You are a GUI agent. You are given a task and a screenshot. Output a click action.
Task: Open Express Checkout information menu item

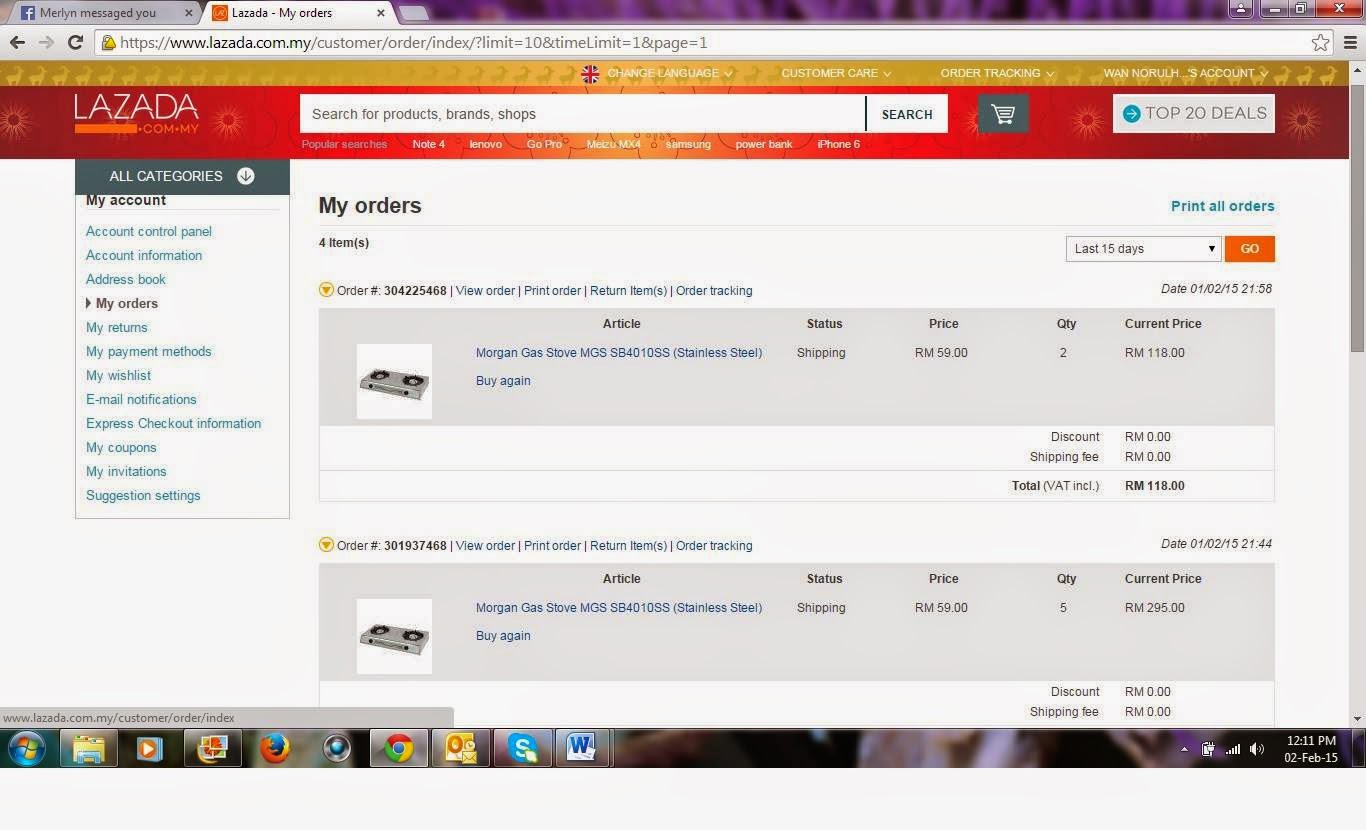point(174,423)
